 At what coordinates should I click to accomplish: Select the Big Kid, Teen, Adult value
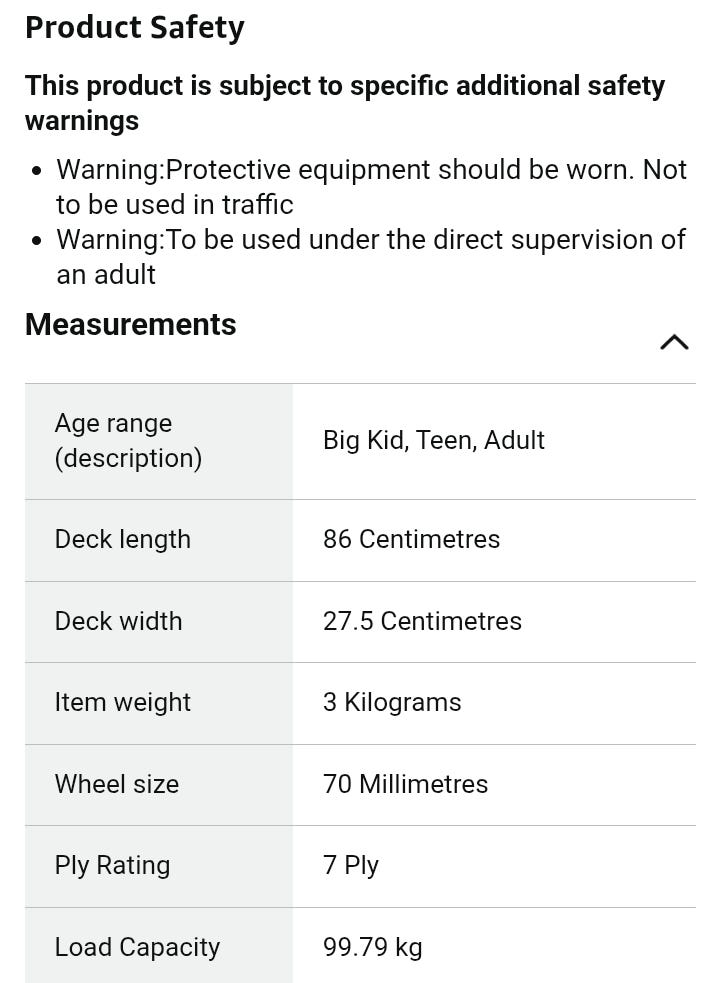pos(433,441)
